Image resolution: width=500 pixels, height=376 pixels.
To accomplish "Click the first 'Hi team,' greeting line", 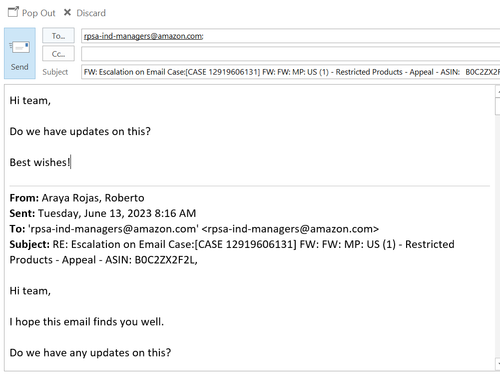I will pos(30,100).
